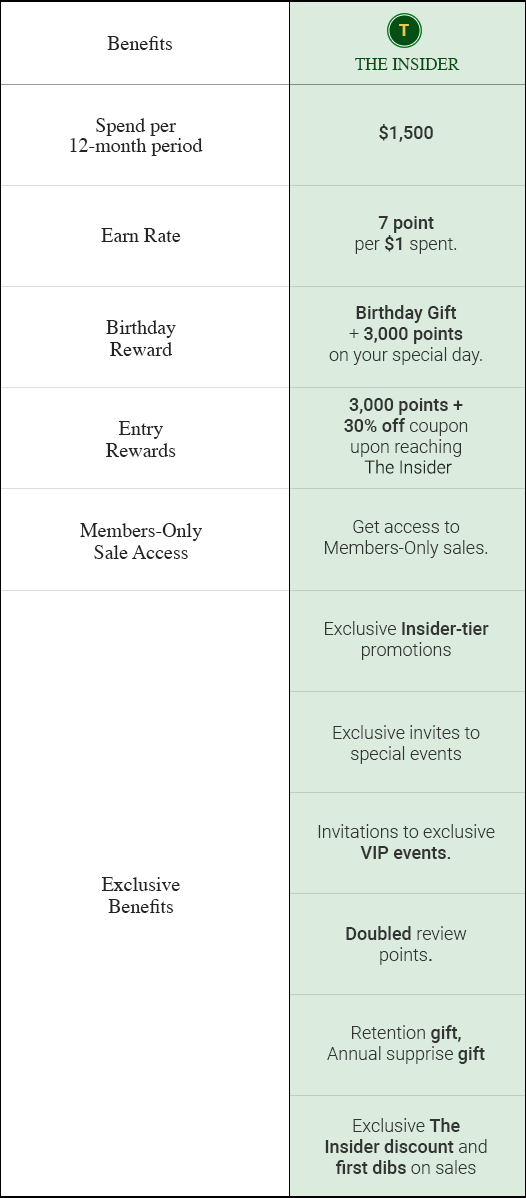This screenshot has height=1198, width=526.
Task: Click Spend per 12-month period label
Action: [136, 135]
